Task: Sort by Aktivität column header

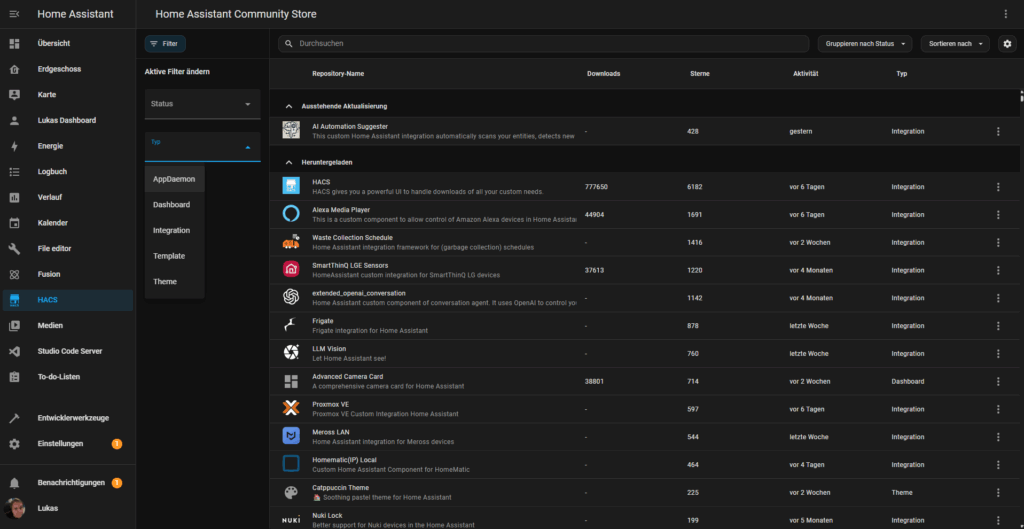Action: [805, 74]
